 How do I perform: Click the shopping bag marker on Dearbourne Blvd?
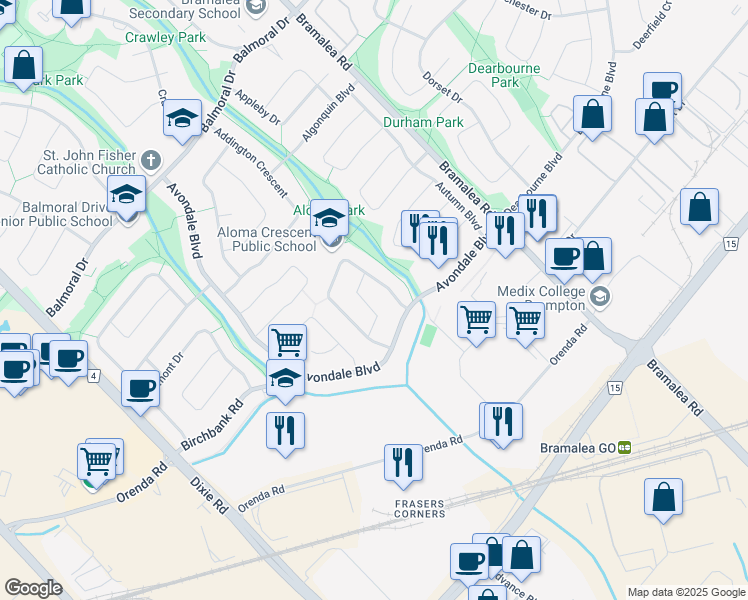coord(592,116)
